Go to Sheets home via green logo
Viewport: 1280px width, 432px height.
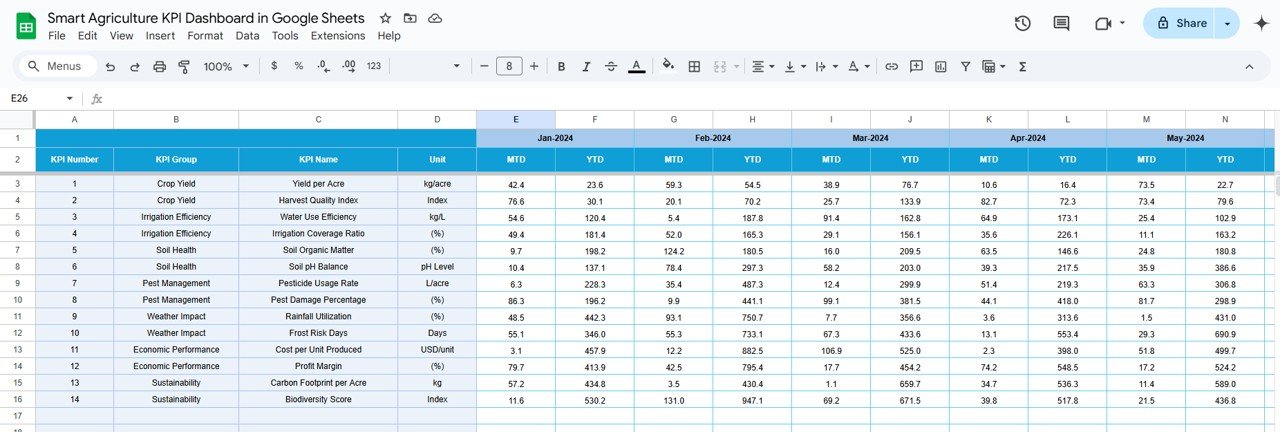pos(25,26)
